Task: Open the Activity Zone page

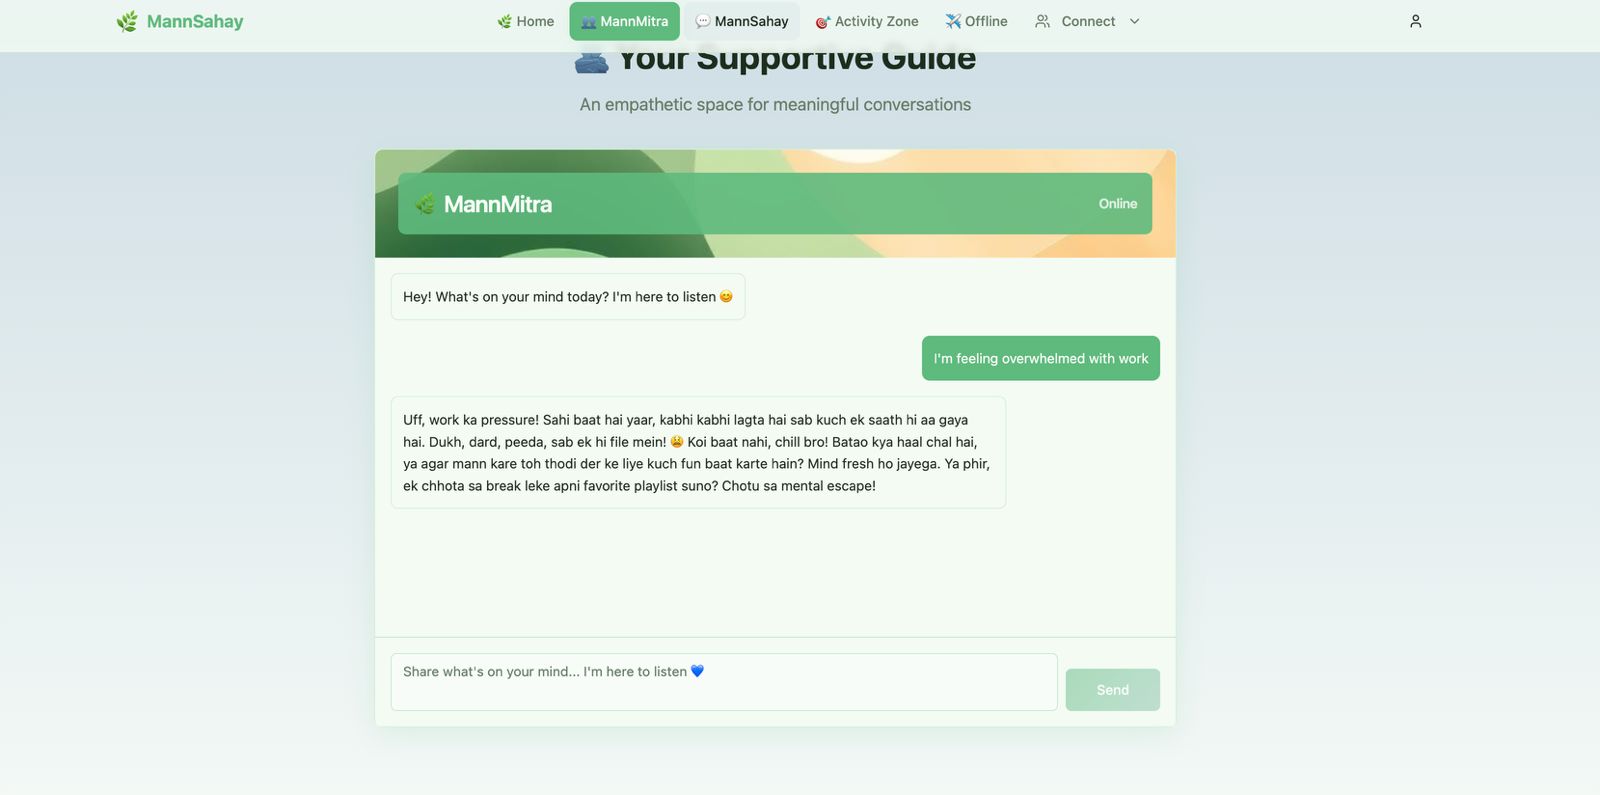Action: pos(866,21)
